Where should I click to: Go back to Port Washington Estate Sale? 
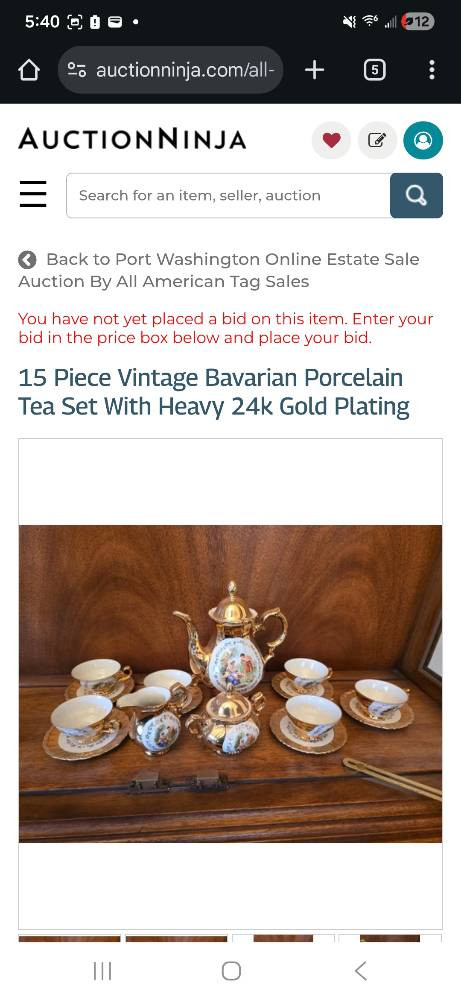219,270
